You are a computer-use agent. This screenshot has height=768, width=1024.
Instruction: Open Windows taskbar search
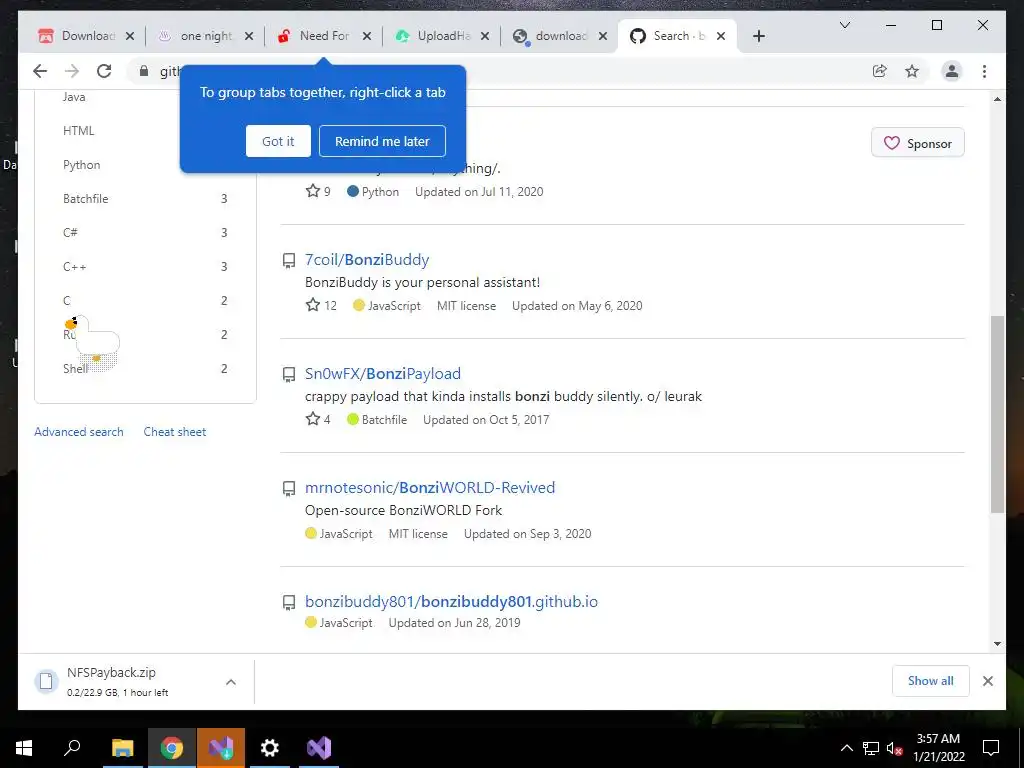coord(72,748)
